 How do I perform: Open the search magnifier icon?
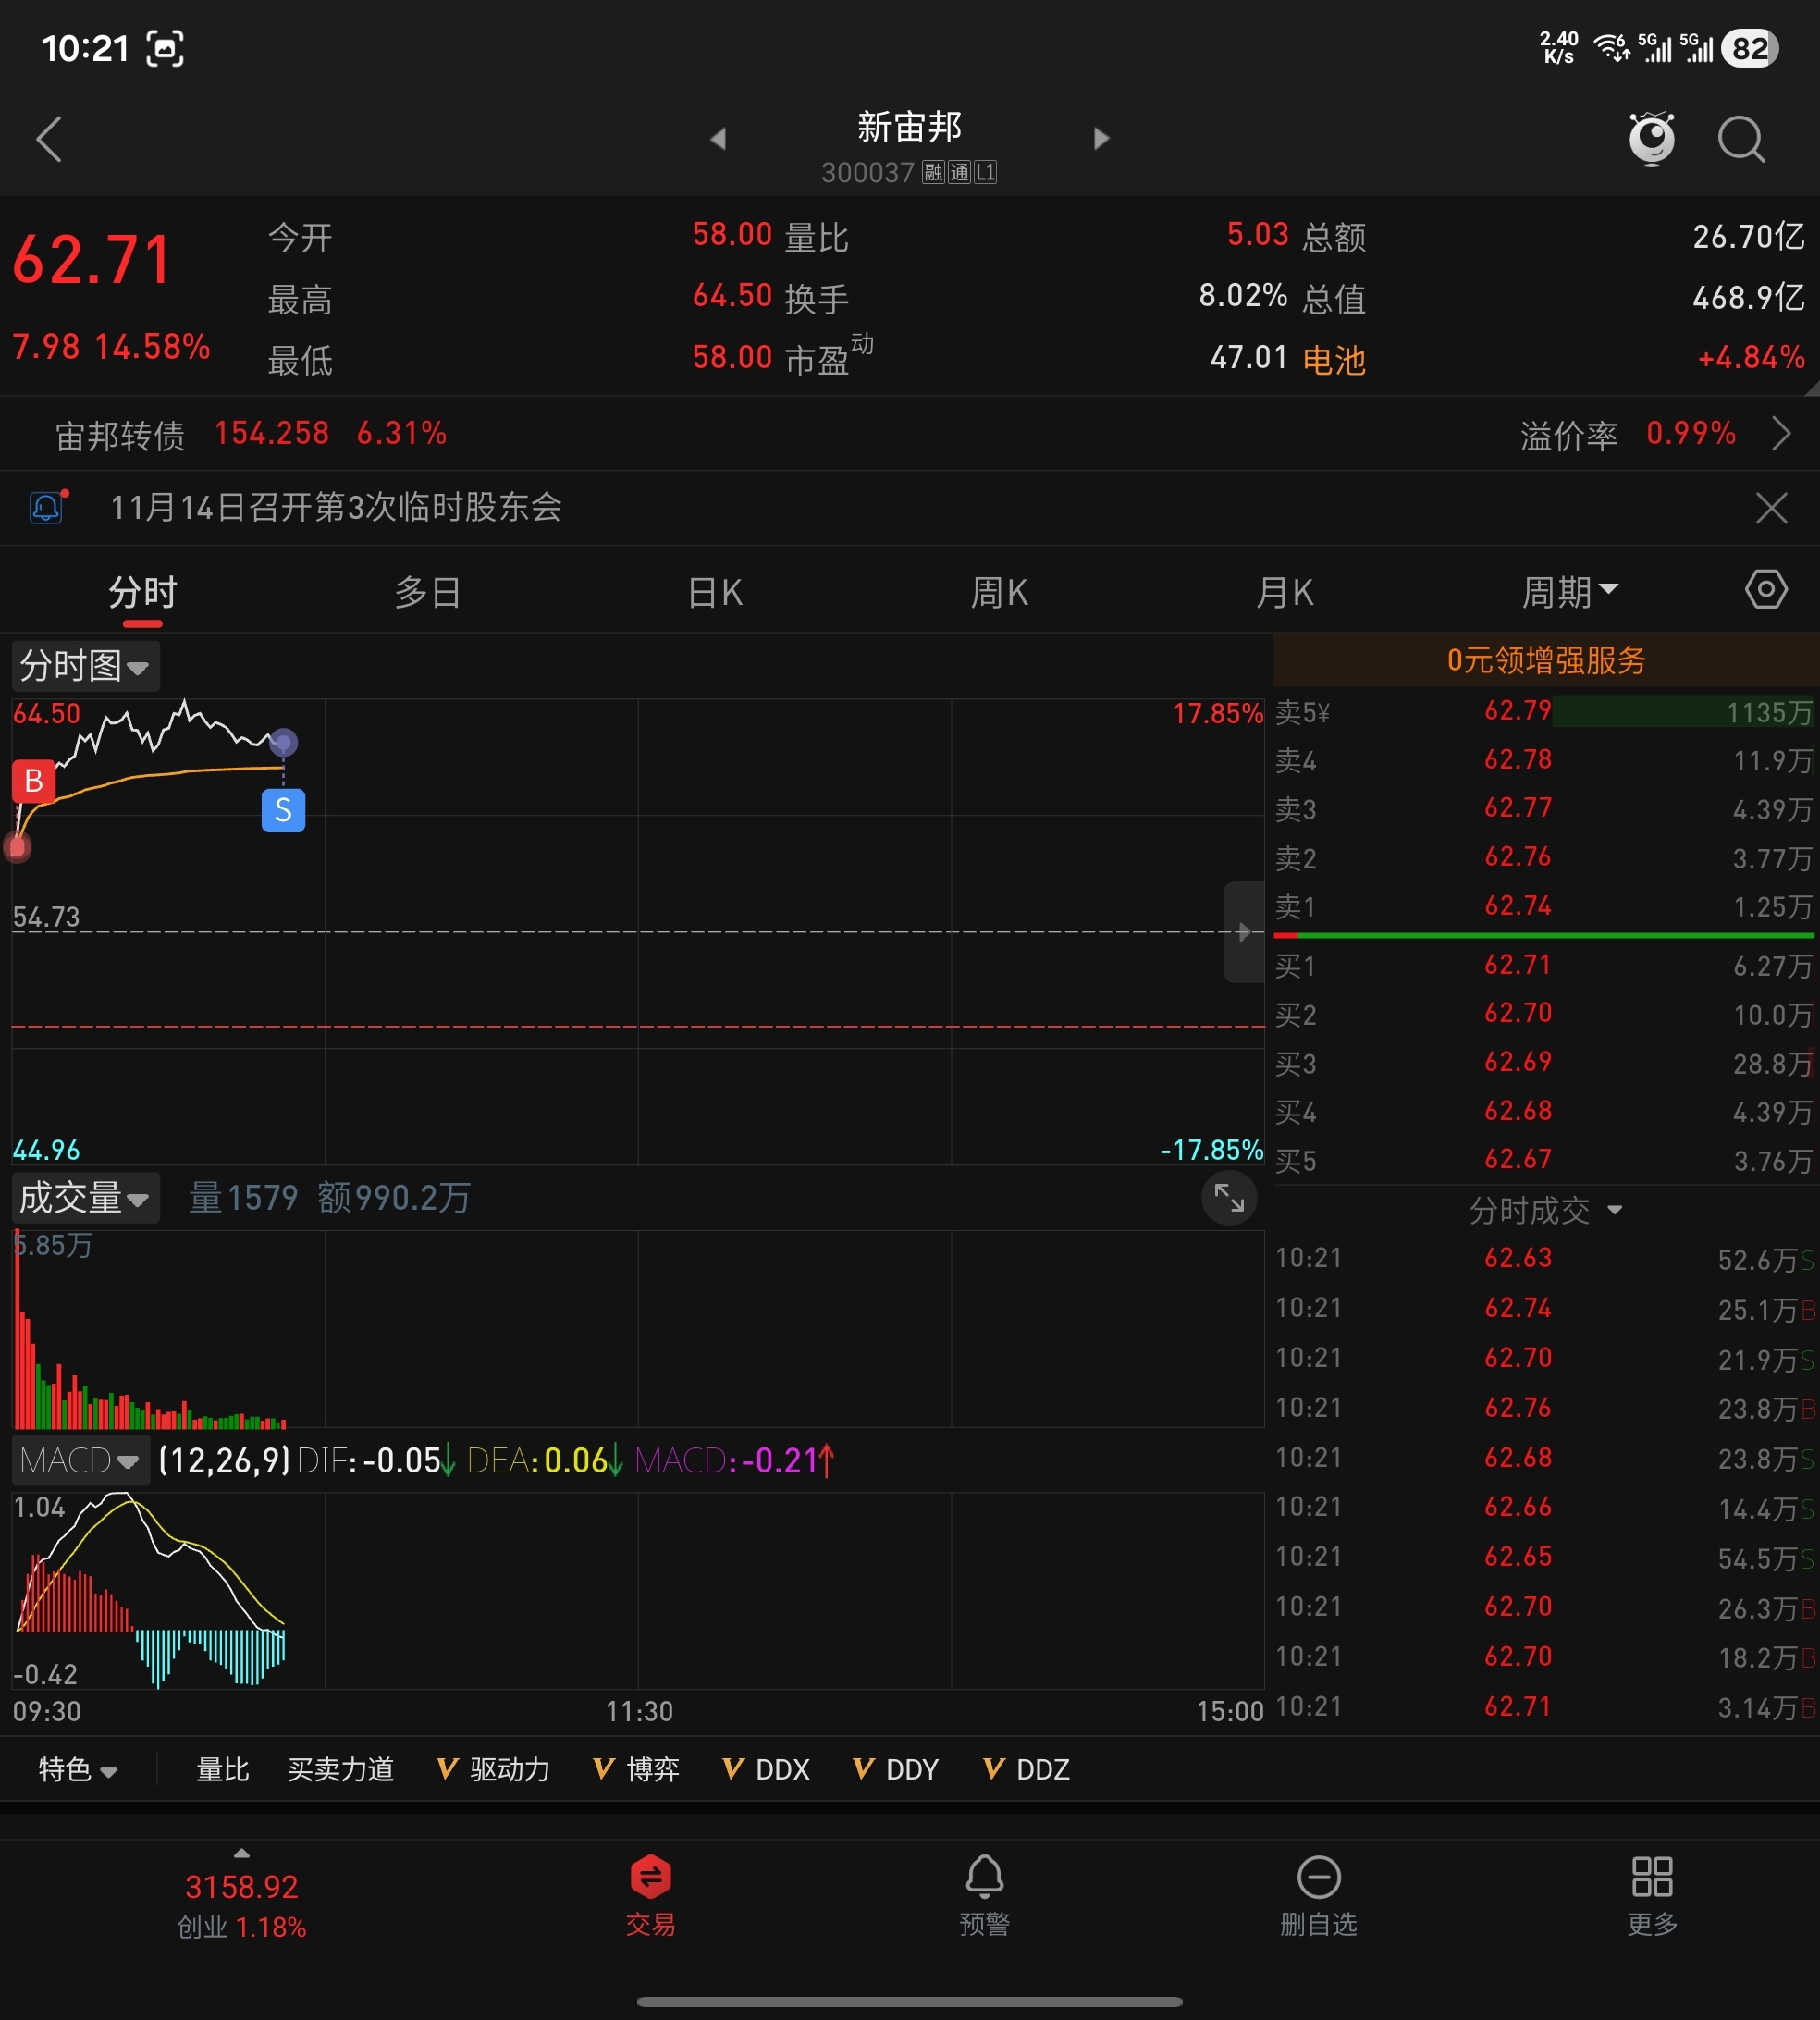coord(1741,139)
